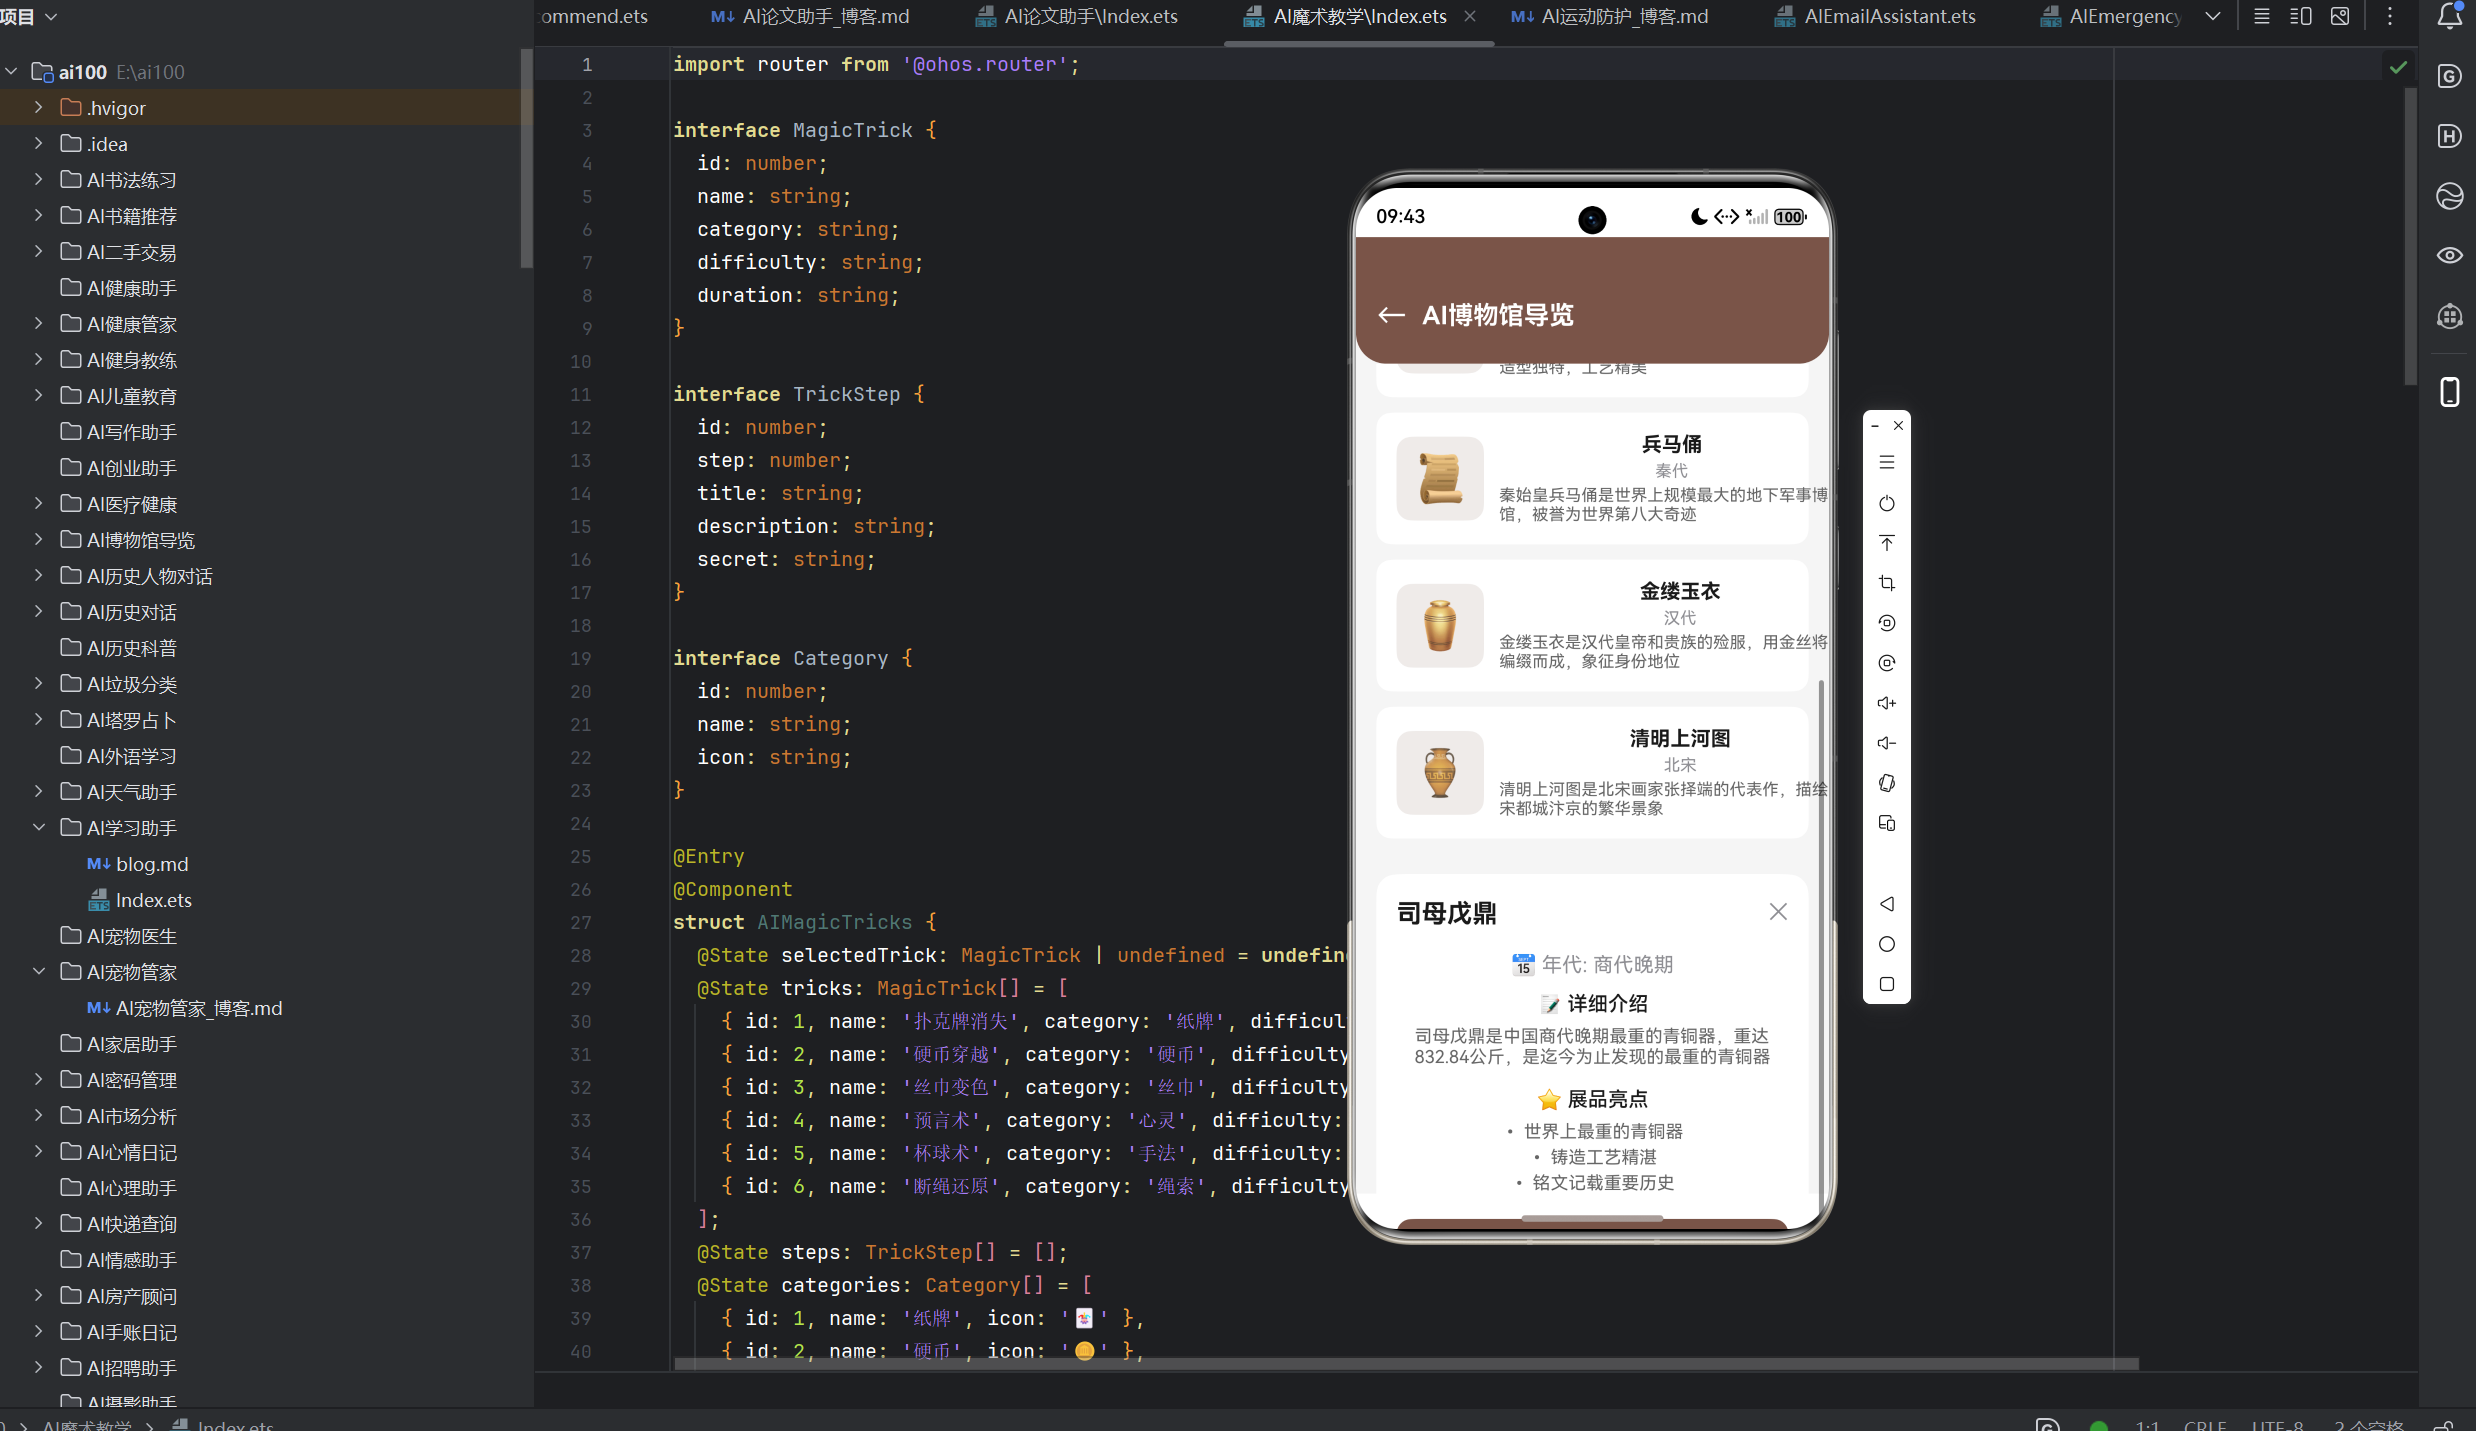Click the emulator multi-device icon
This screenshot has width=2476, height=1431.
click(x=1886, y=823)
